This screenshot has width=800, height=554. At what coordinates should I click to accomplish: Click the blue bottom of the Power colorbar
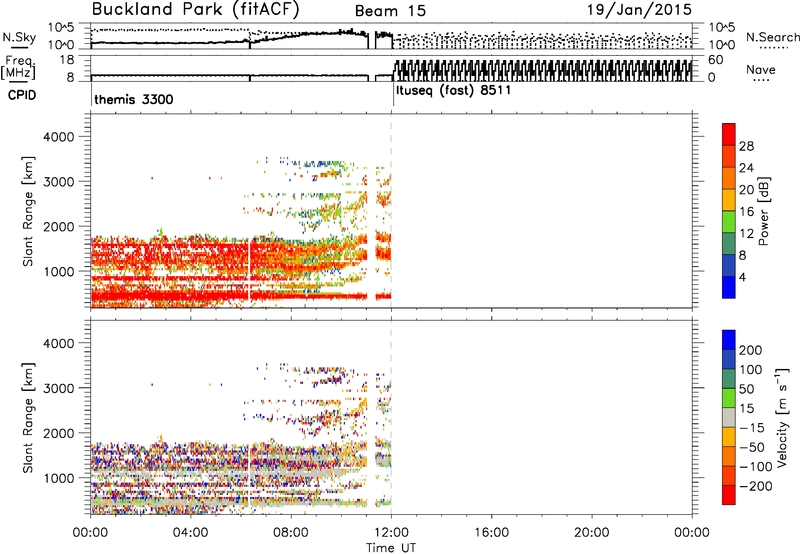[x=729, y=287]
